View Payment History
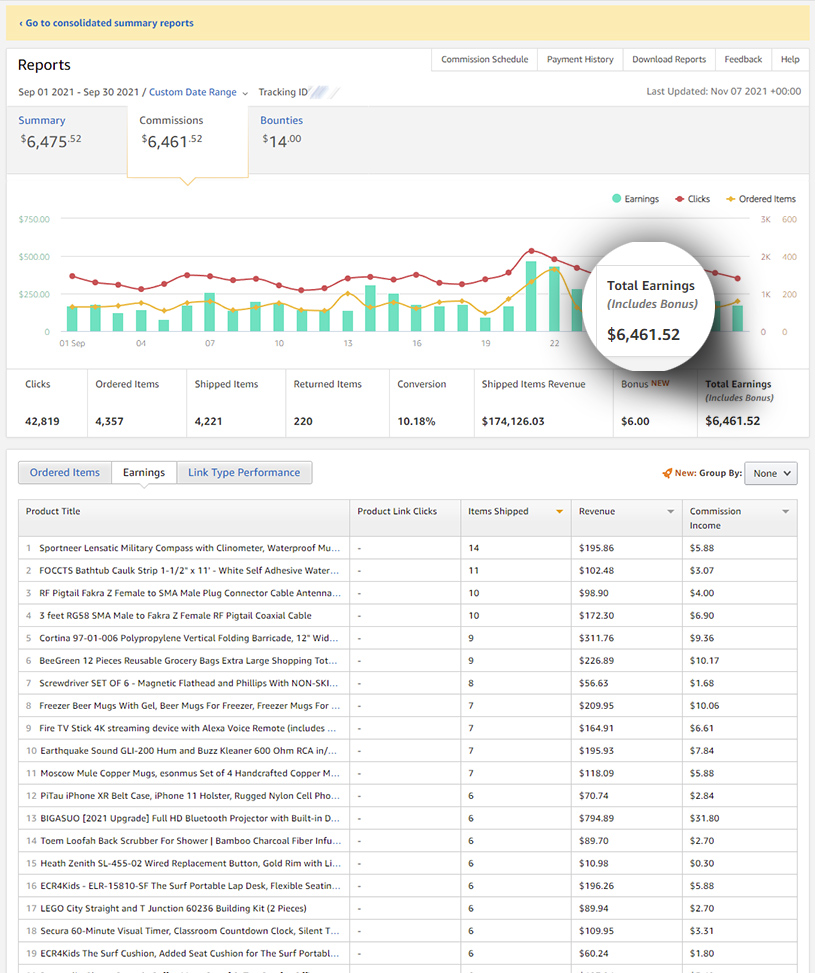815x973 pixels. click(580, 60)
